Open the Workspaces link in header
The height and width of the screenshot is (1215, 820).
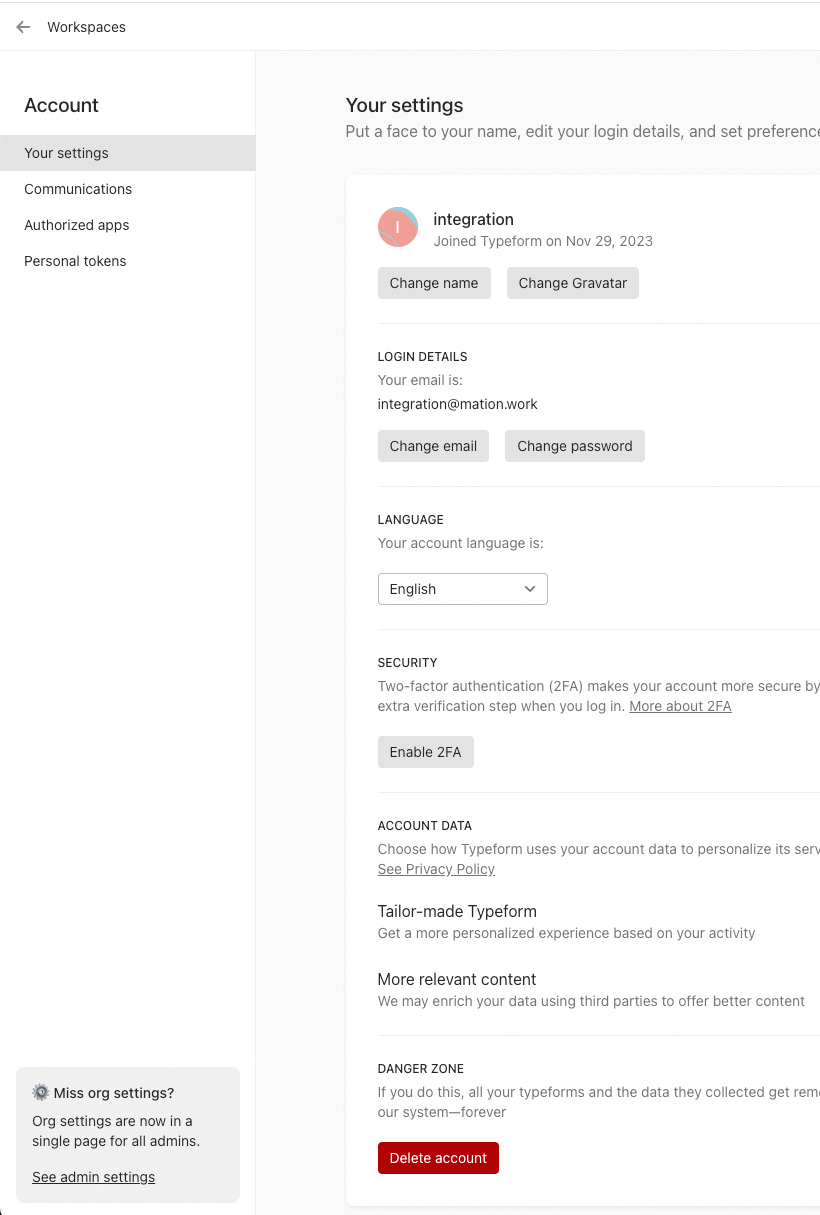[86, 27]
